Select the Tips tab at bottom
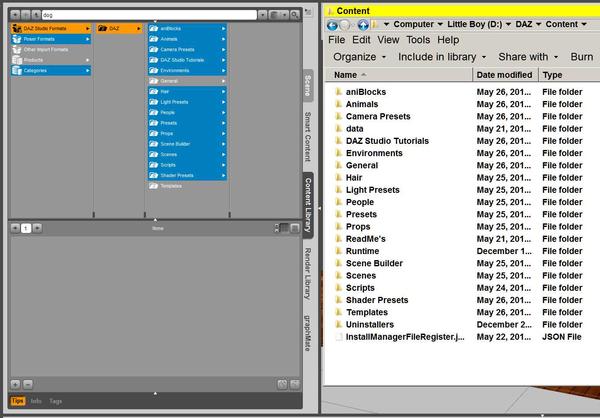The width and height of the screenshot is (600, 418). pos(18,401)
